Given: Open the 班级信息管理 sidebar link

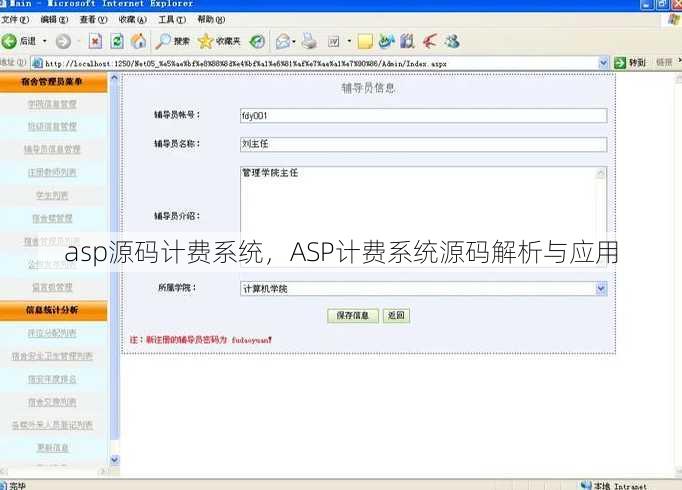Looking at the screenshot, I should tap(52, 127).
